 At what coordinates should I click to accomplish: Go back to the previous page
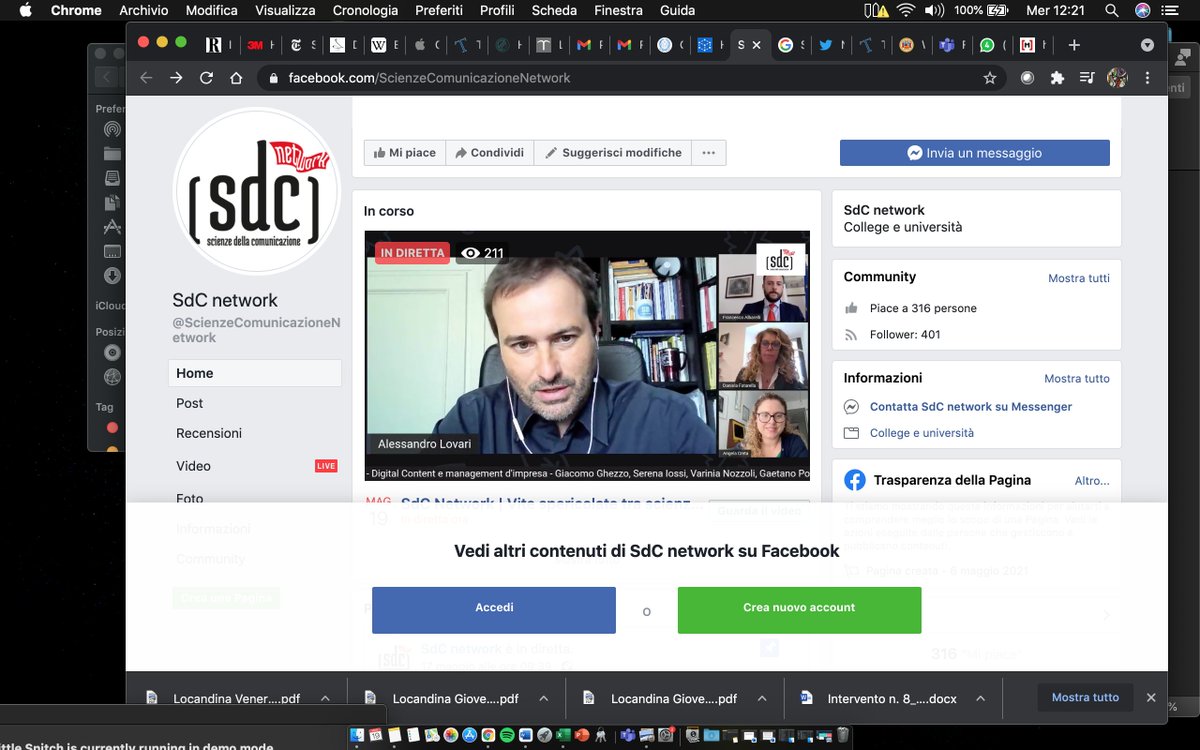point(146,78)
